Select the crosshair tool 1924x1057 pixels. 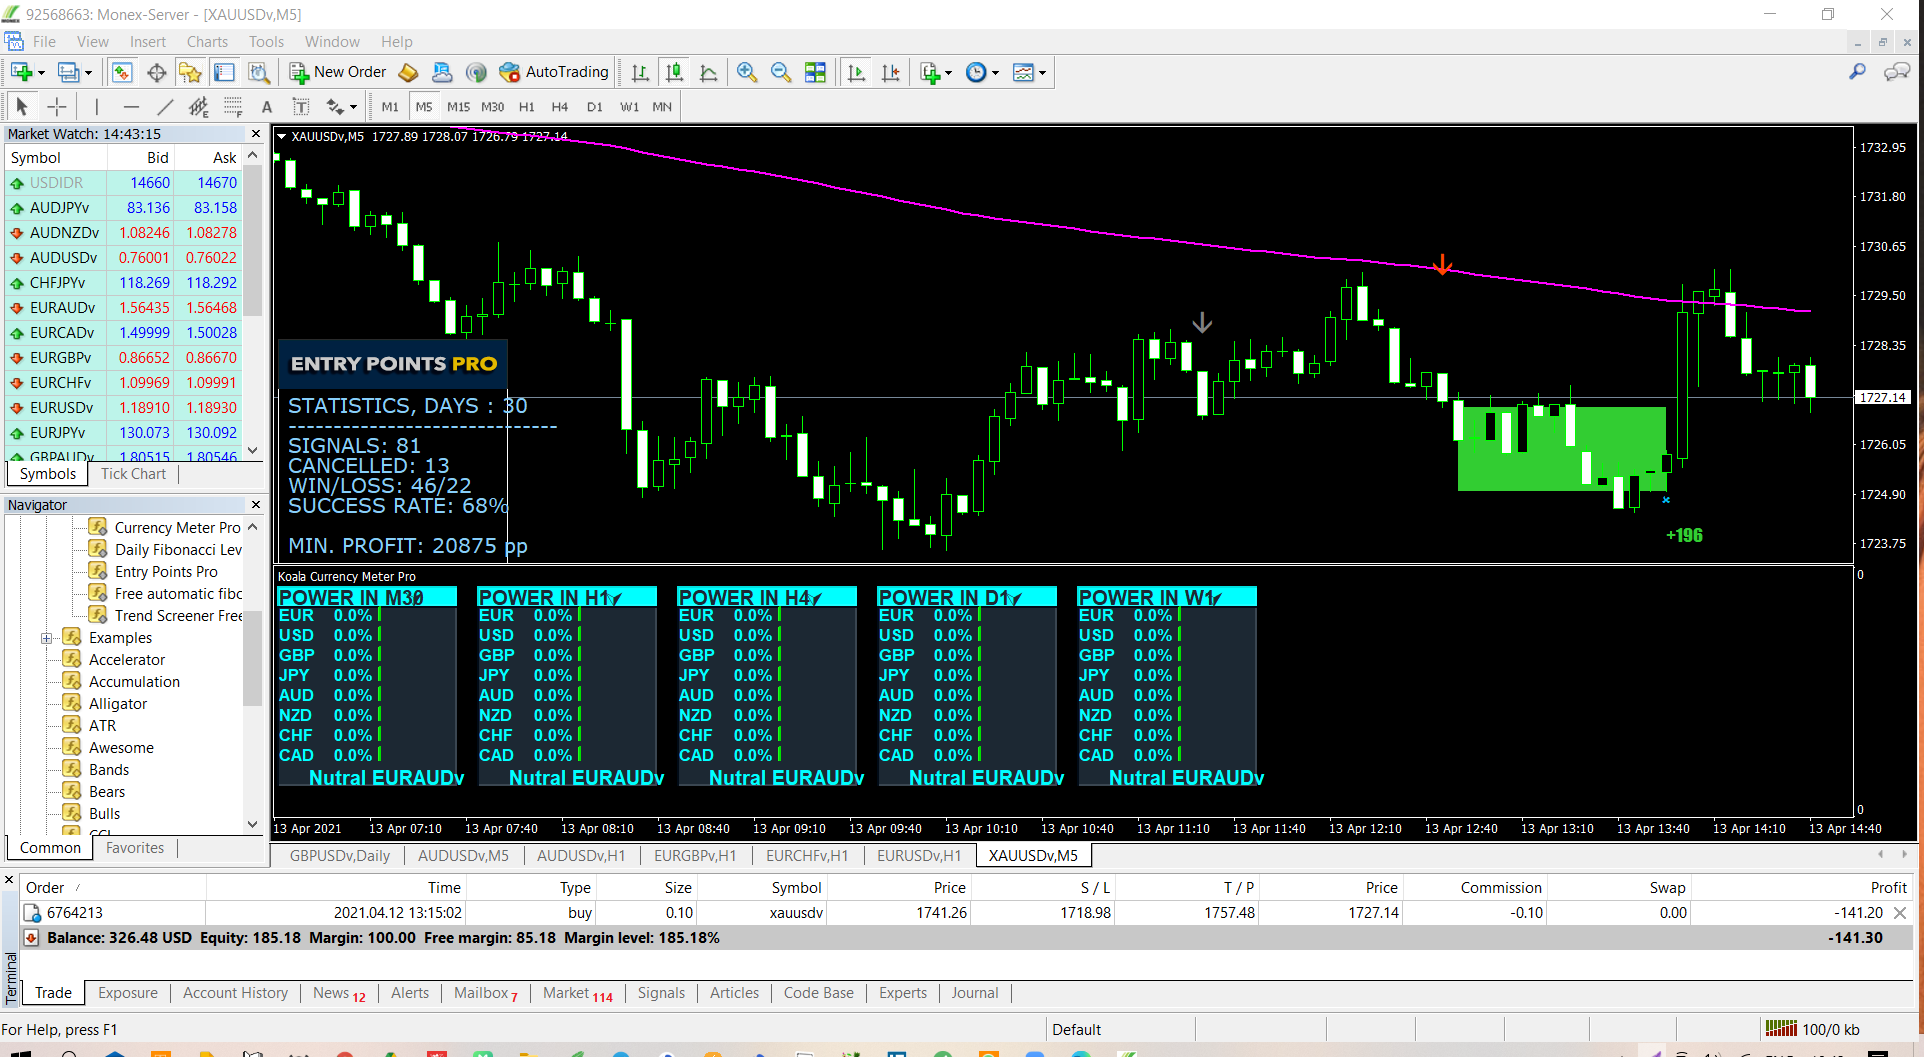tap(57, 106)
